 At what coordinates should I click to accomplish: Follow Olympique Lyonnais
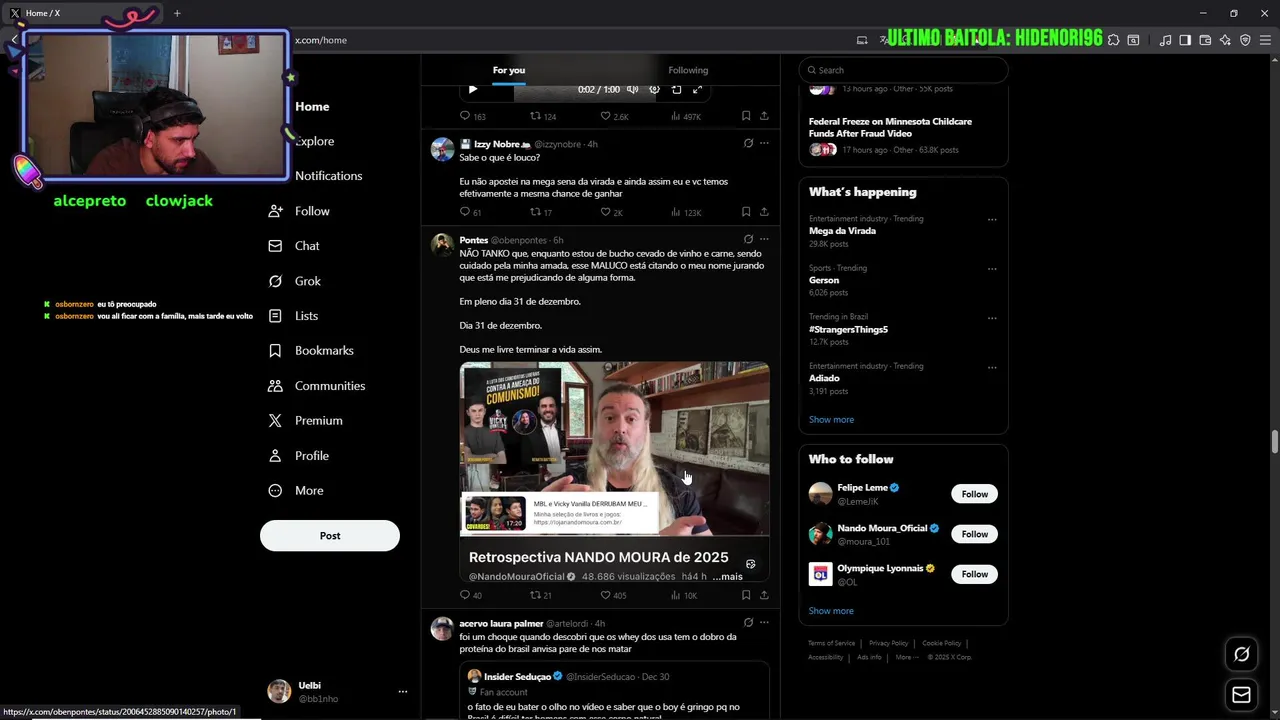tap(974, 574)
